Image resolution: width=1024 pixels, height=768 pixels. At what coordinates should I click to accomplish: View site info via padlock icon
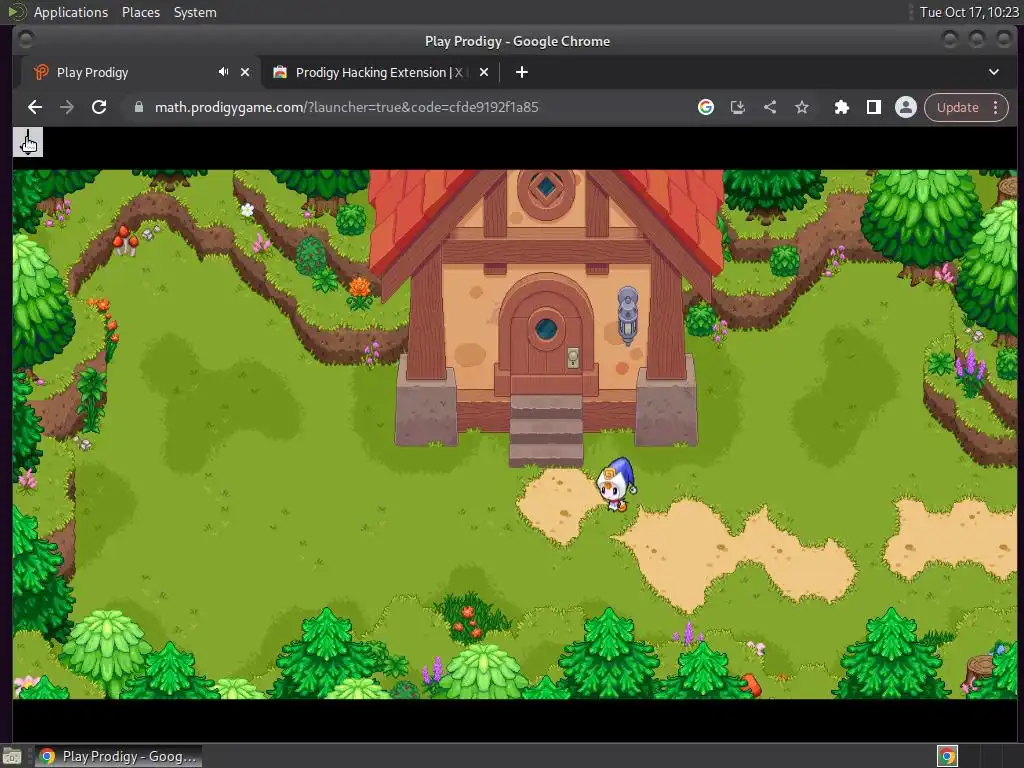(138, 107)
